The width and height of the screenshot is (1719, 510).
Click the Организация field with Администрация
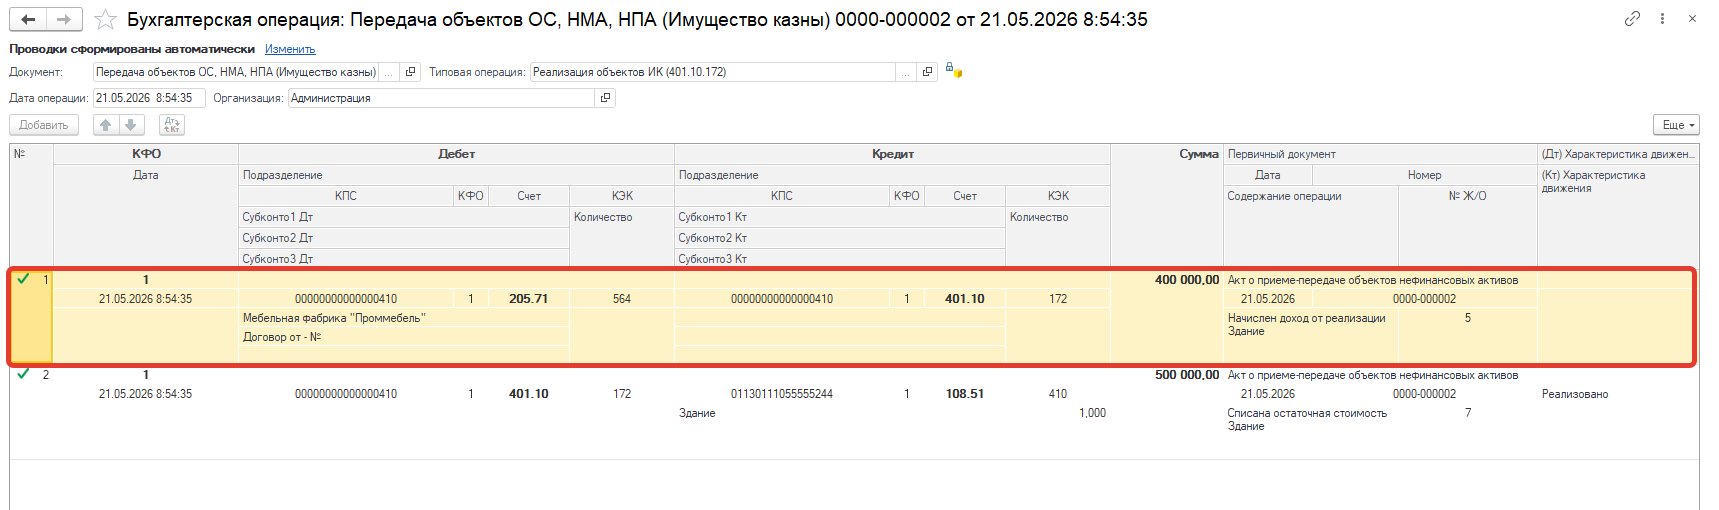441,98
